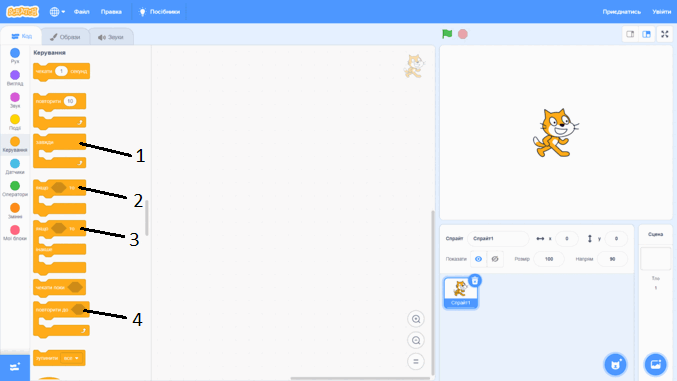Open the choose sprite cat button
This screenshot has width=677, height=381.
click(x=616, y=365)
